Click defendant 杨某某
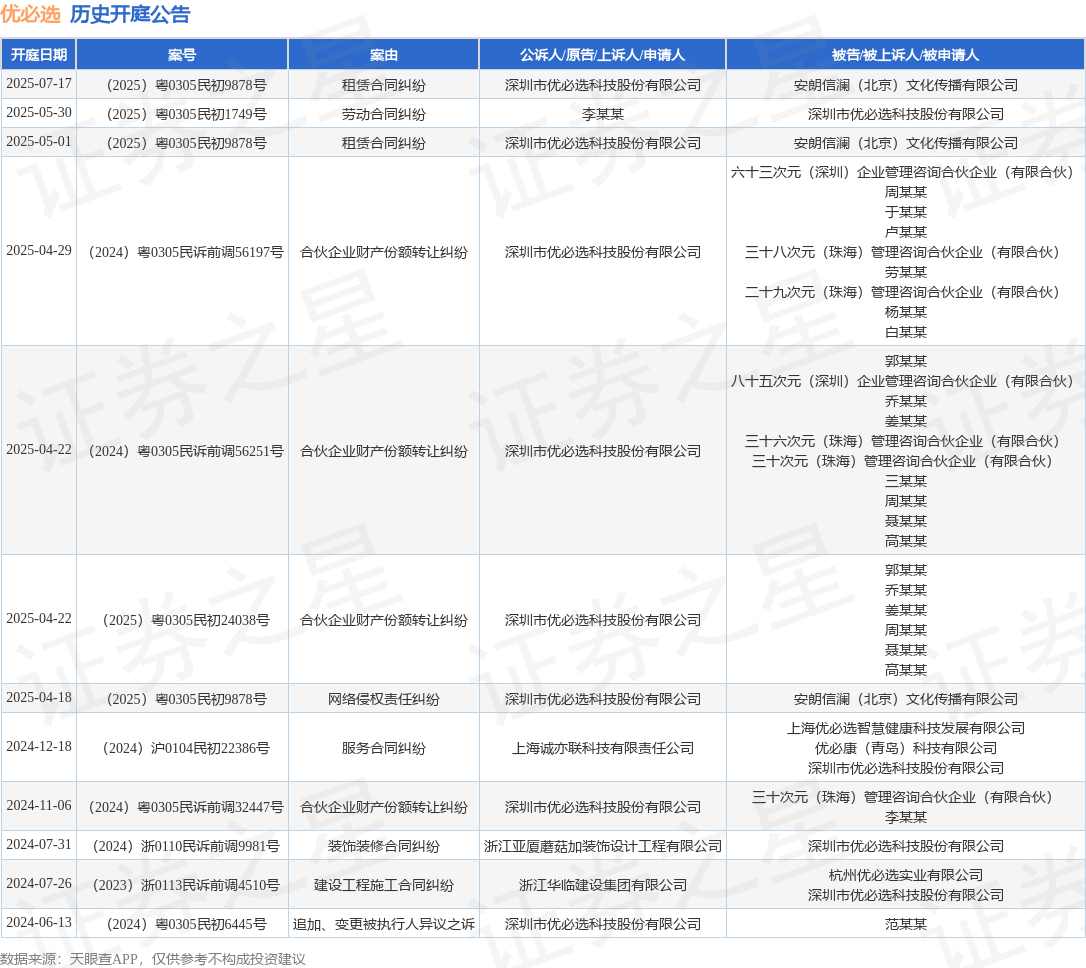 click(905, 312)
